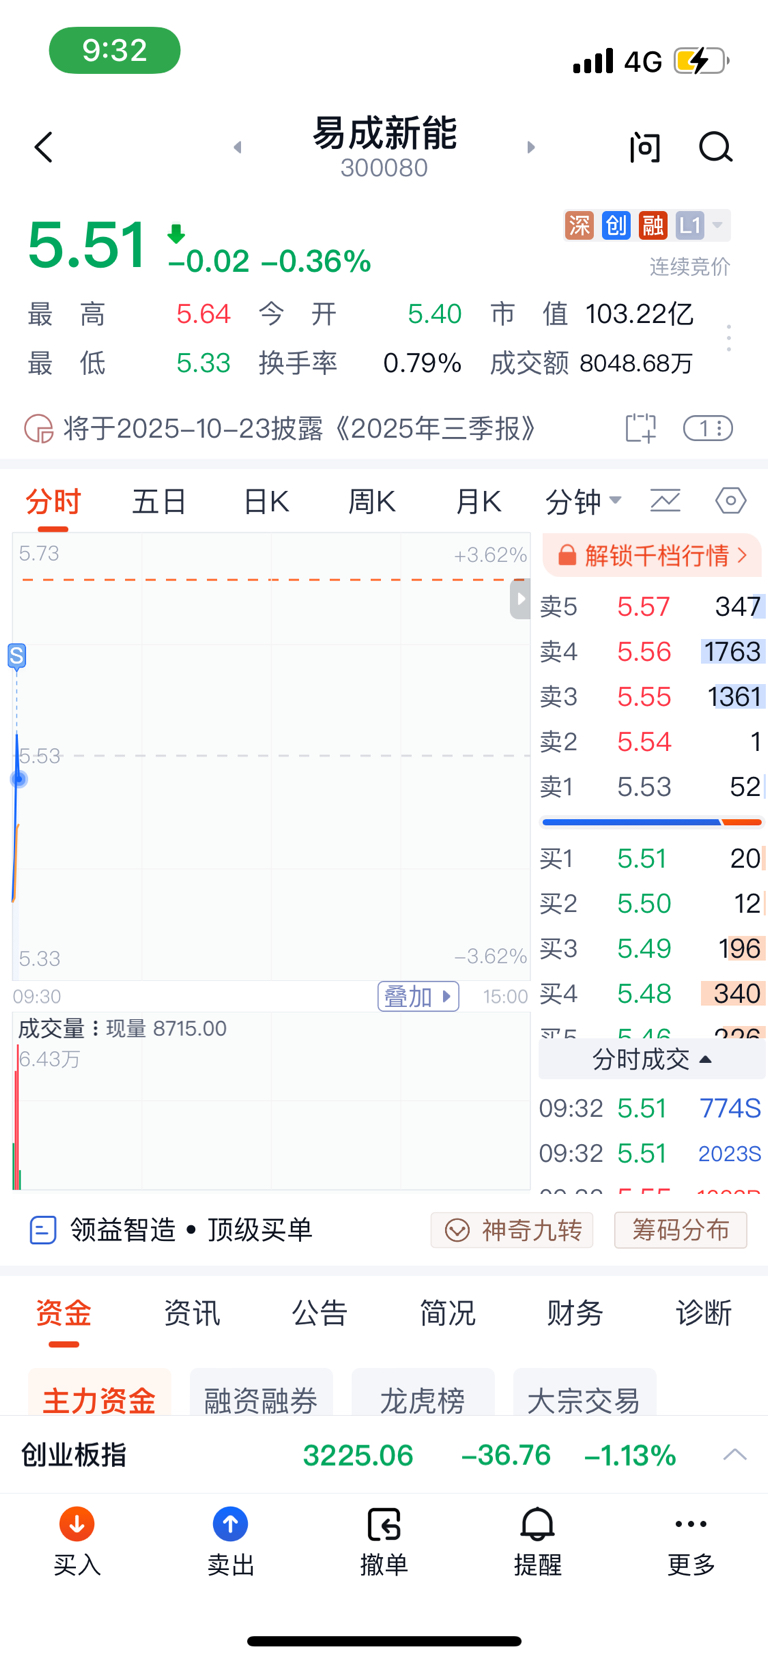Select the 卖5 5.57 order row
The height and width of the screenshot is (1663, 768).
click(651, 606)
